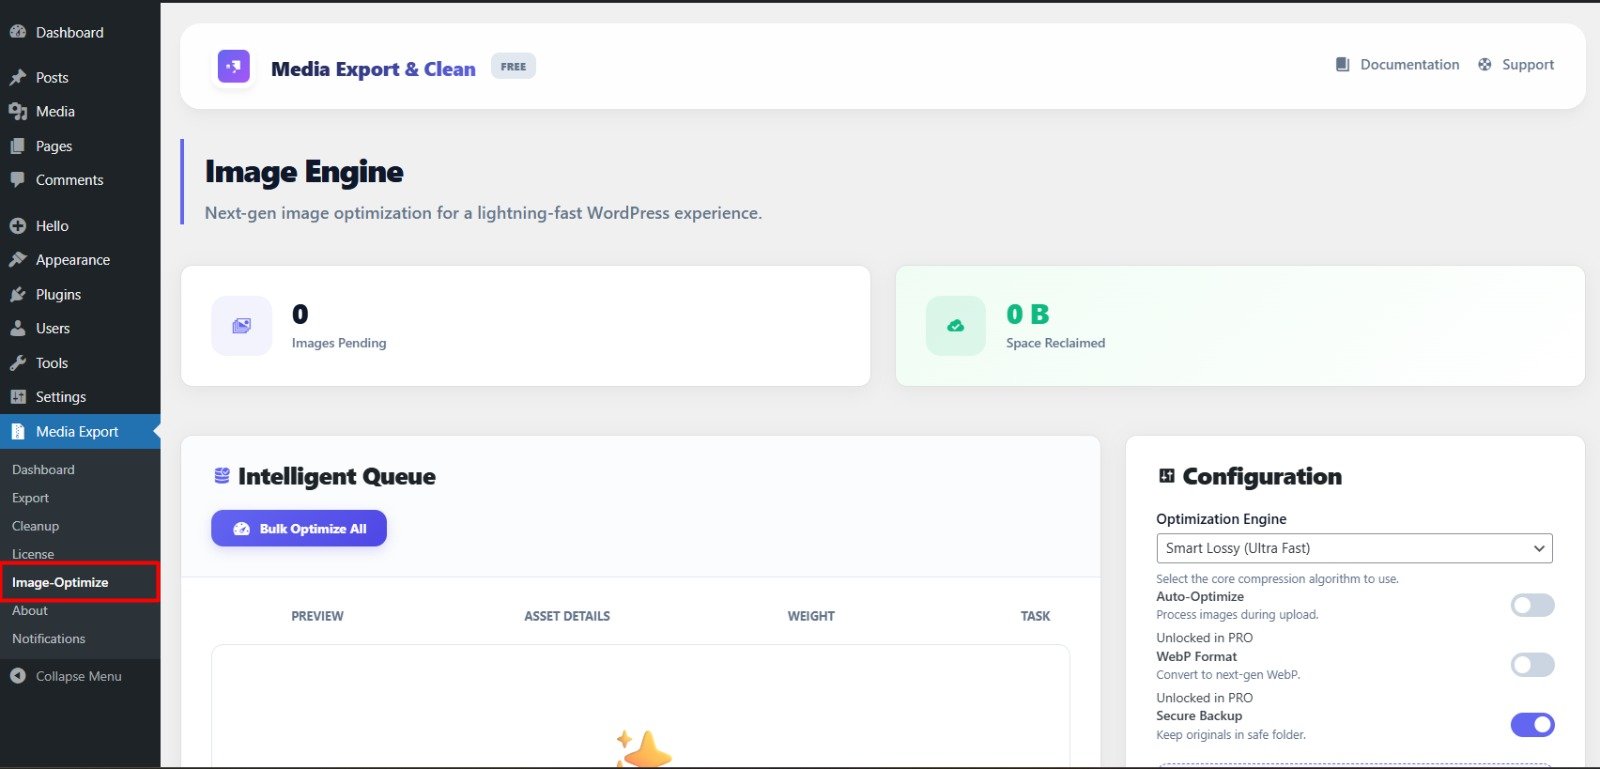Screen dimensions: 1600x769
Task: Open the Hello menu item
Action: click(x=80, y=226)
